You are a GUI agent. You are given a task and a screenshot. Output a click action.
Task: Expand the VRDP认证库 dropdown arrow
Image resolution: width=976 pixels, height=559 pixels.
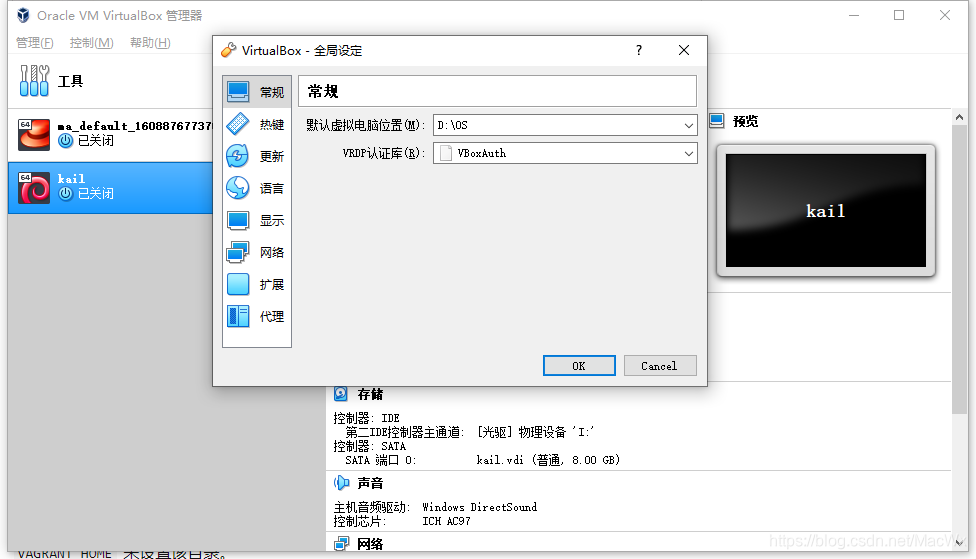click(x=688, y=153)
